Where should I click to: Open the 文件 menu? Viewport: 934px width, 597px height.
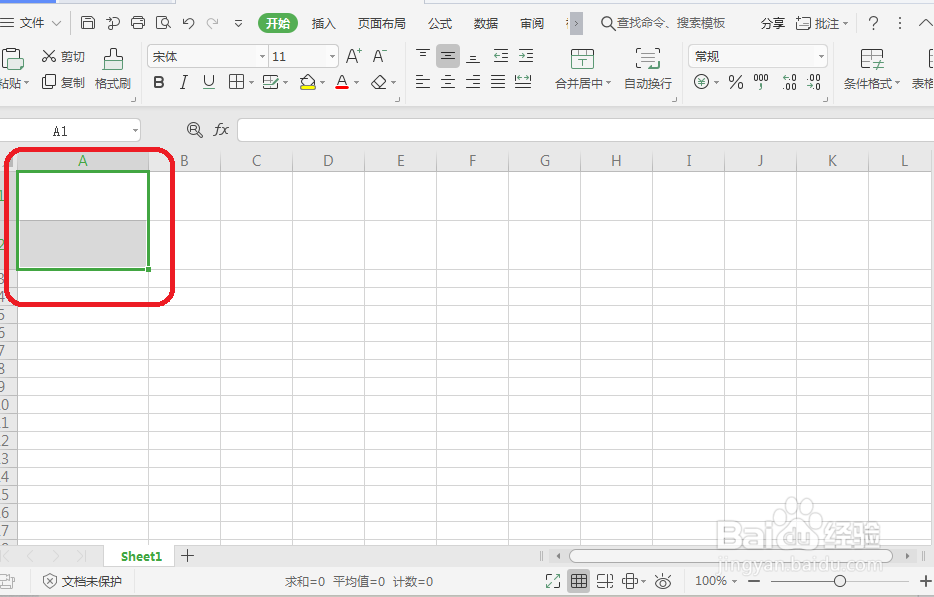[30, 22]
